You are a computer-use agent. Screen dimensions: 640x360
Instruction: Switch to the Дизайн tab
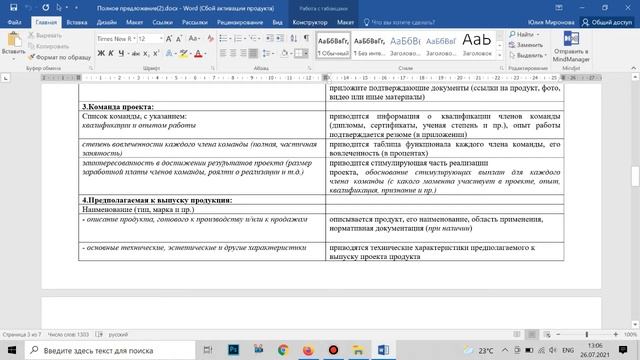pyautogui.click(x=107, y=22)
